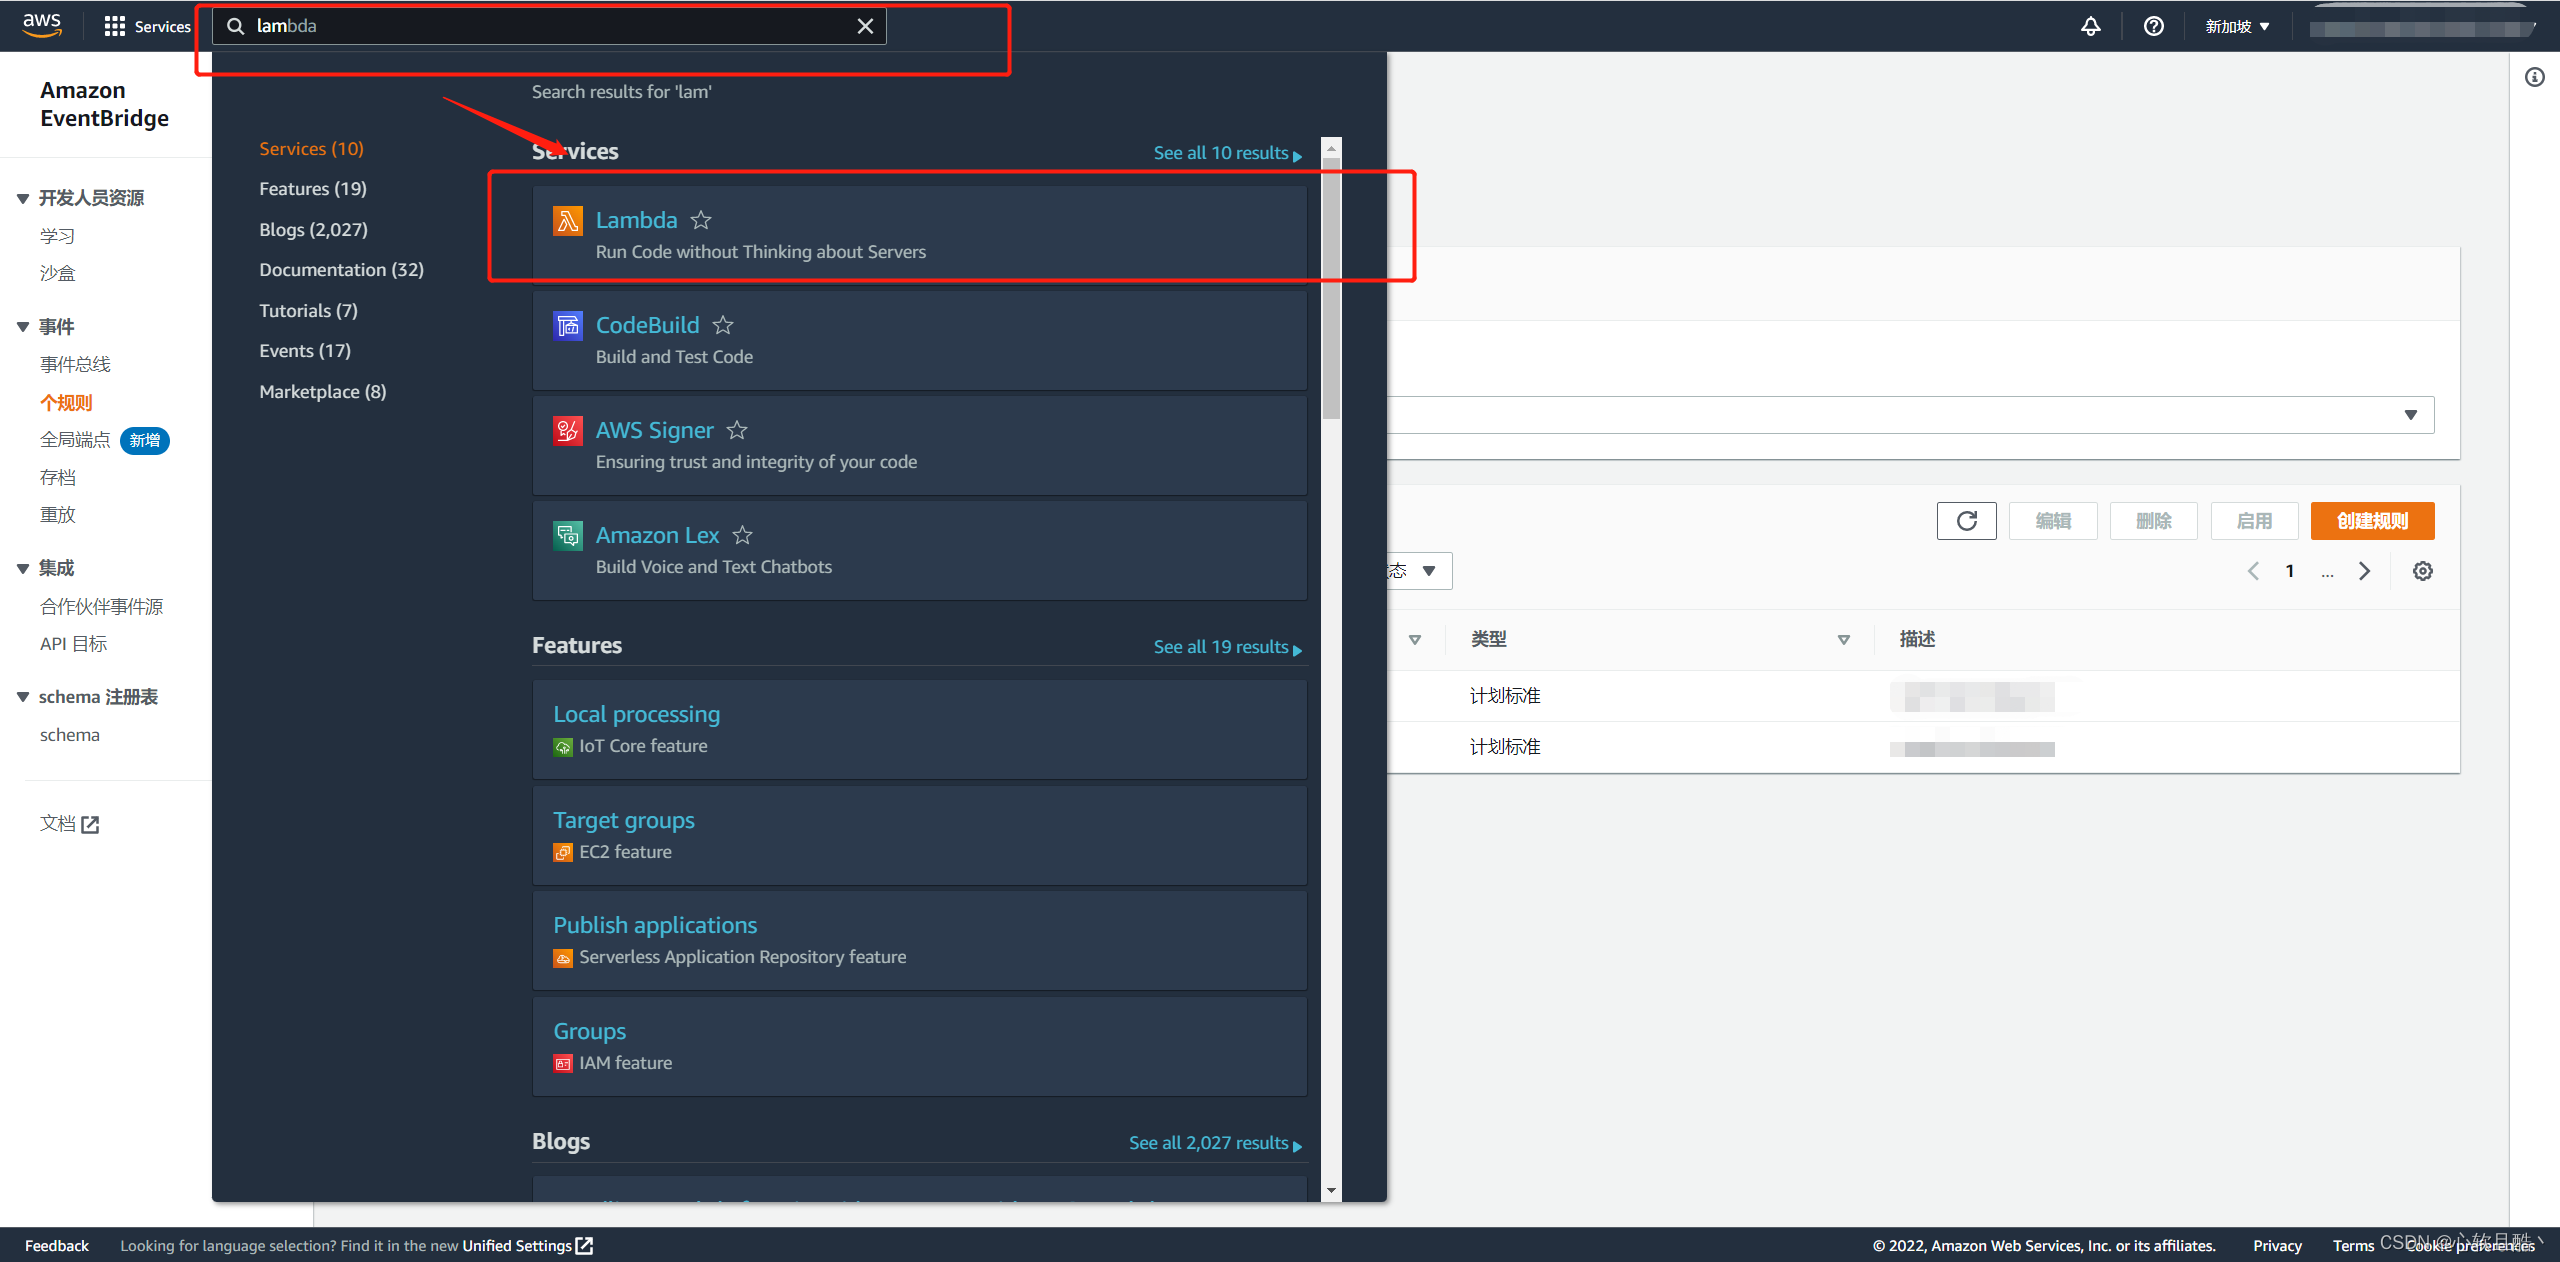Viewport: 2560px width, 1262px height.
Task: Click the 创建规则 button
Action: point(2372,521)
